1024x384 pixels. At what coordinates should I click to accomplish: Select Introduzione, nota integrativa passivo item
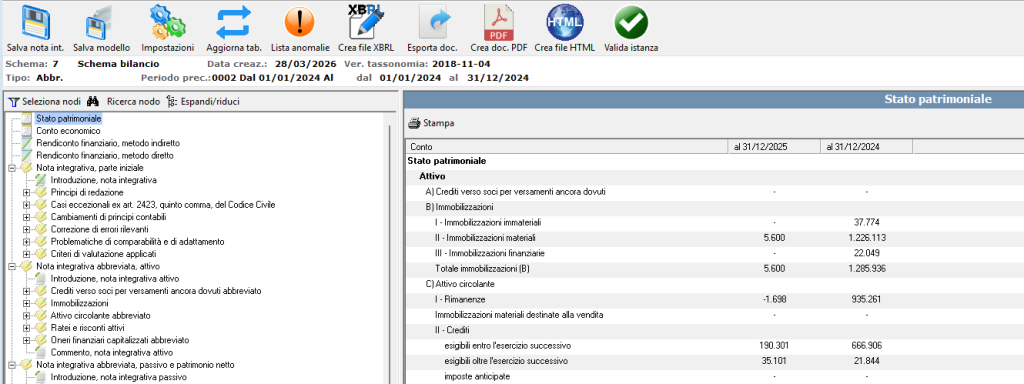(118, 377)
